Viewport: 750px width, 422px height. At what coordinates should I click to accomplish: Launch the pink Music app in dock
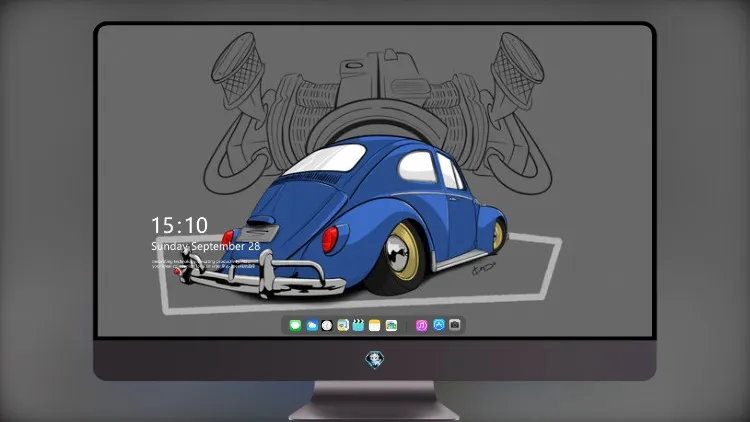[421, 325]
